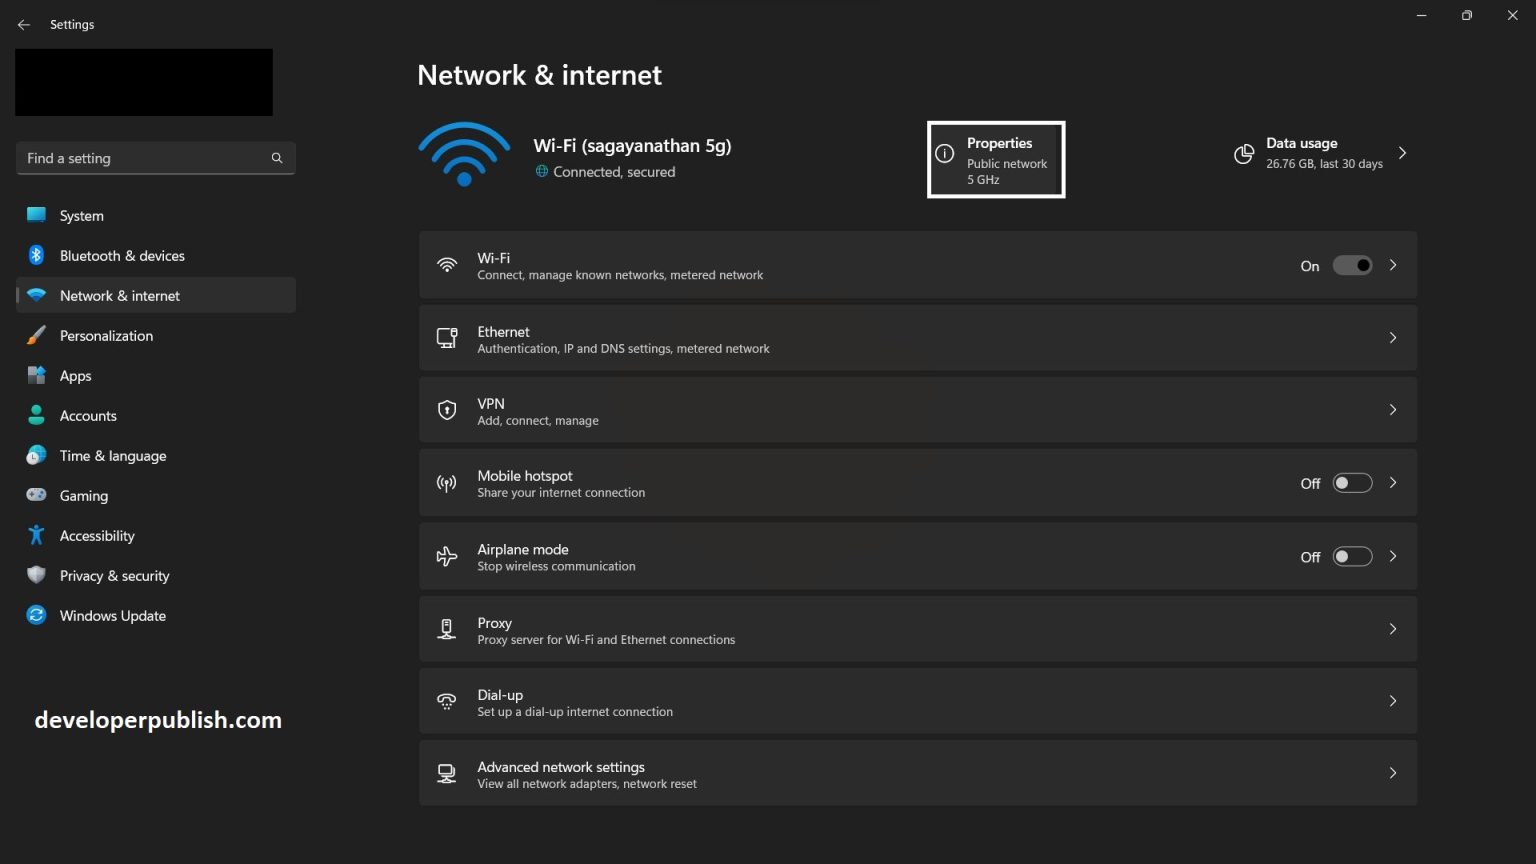
Task: Select Network & internet in sidebar
Action: click(119, 295)
